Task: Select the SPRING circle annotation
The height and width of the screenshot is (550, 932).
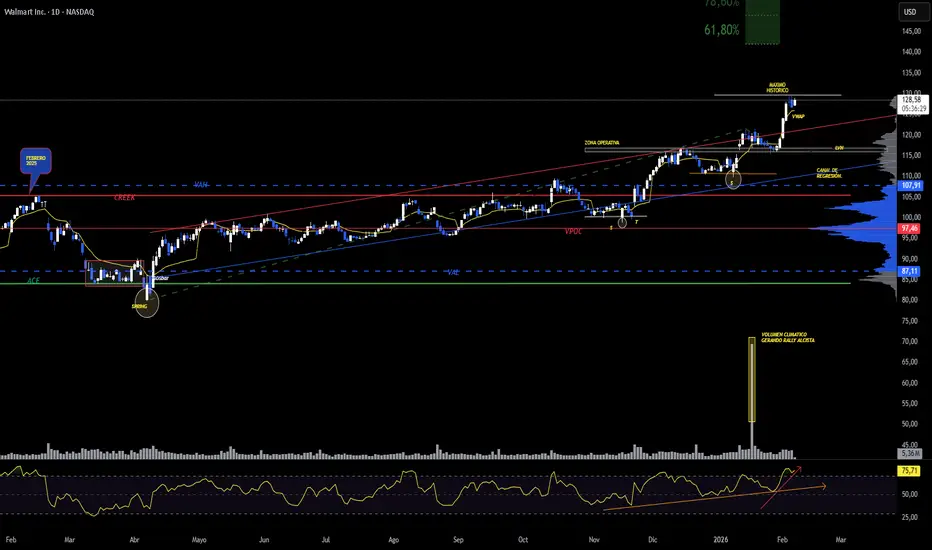Action: tap(147, 303)
